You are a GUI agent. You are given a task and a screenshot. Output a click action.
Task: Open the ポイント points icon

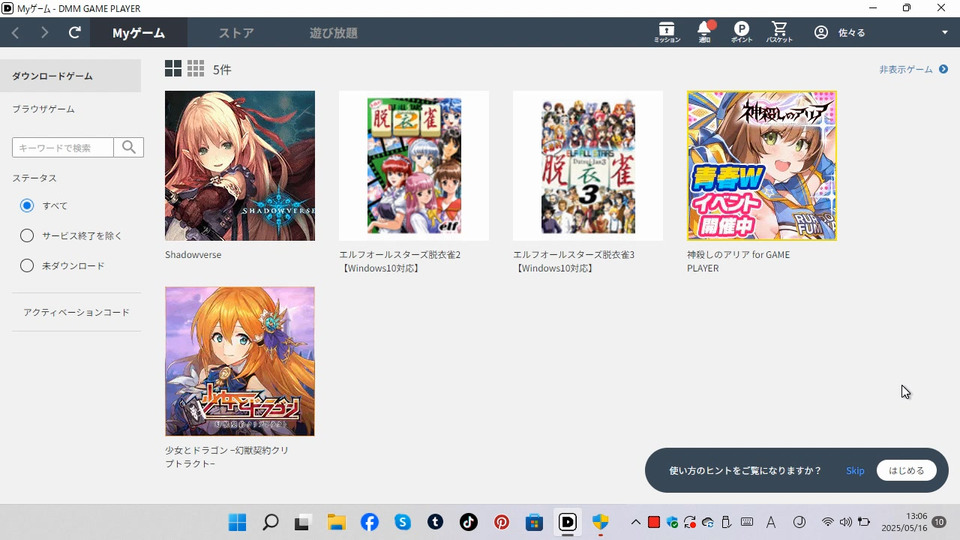[x=741, y=32]
